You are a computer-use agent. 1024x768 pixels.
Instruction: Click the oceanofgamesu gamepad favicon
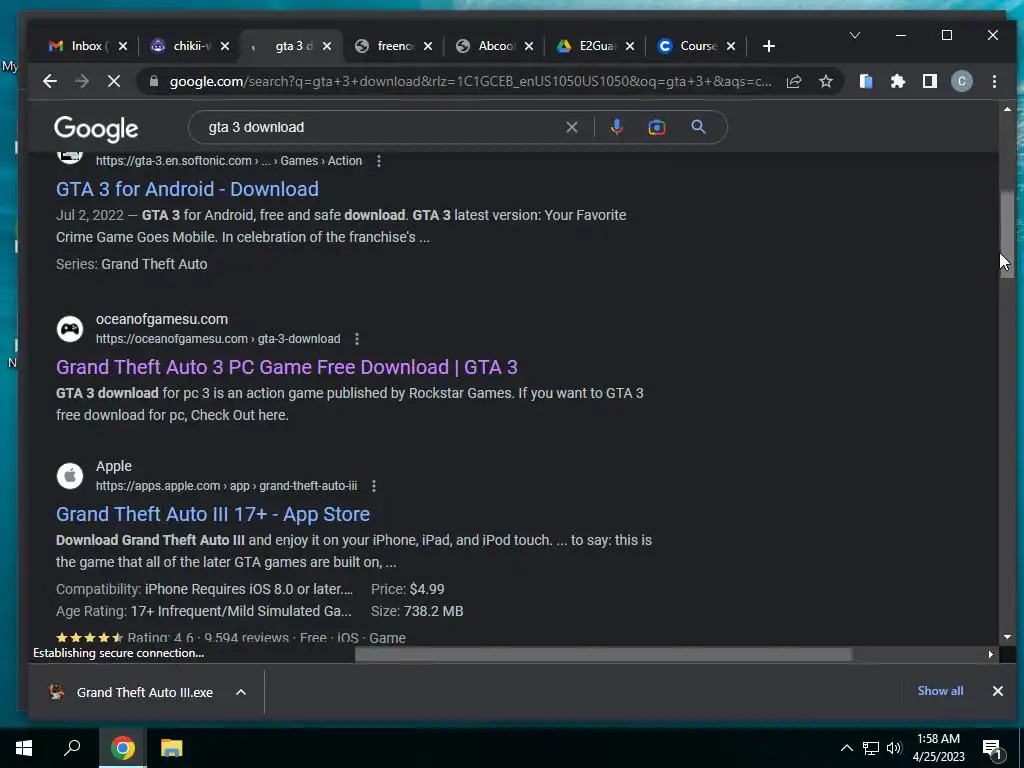click(x=70, y=328)
